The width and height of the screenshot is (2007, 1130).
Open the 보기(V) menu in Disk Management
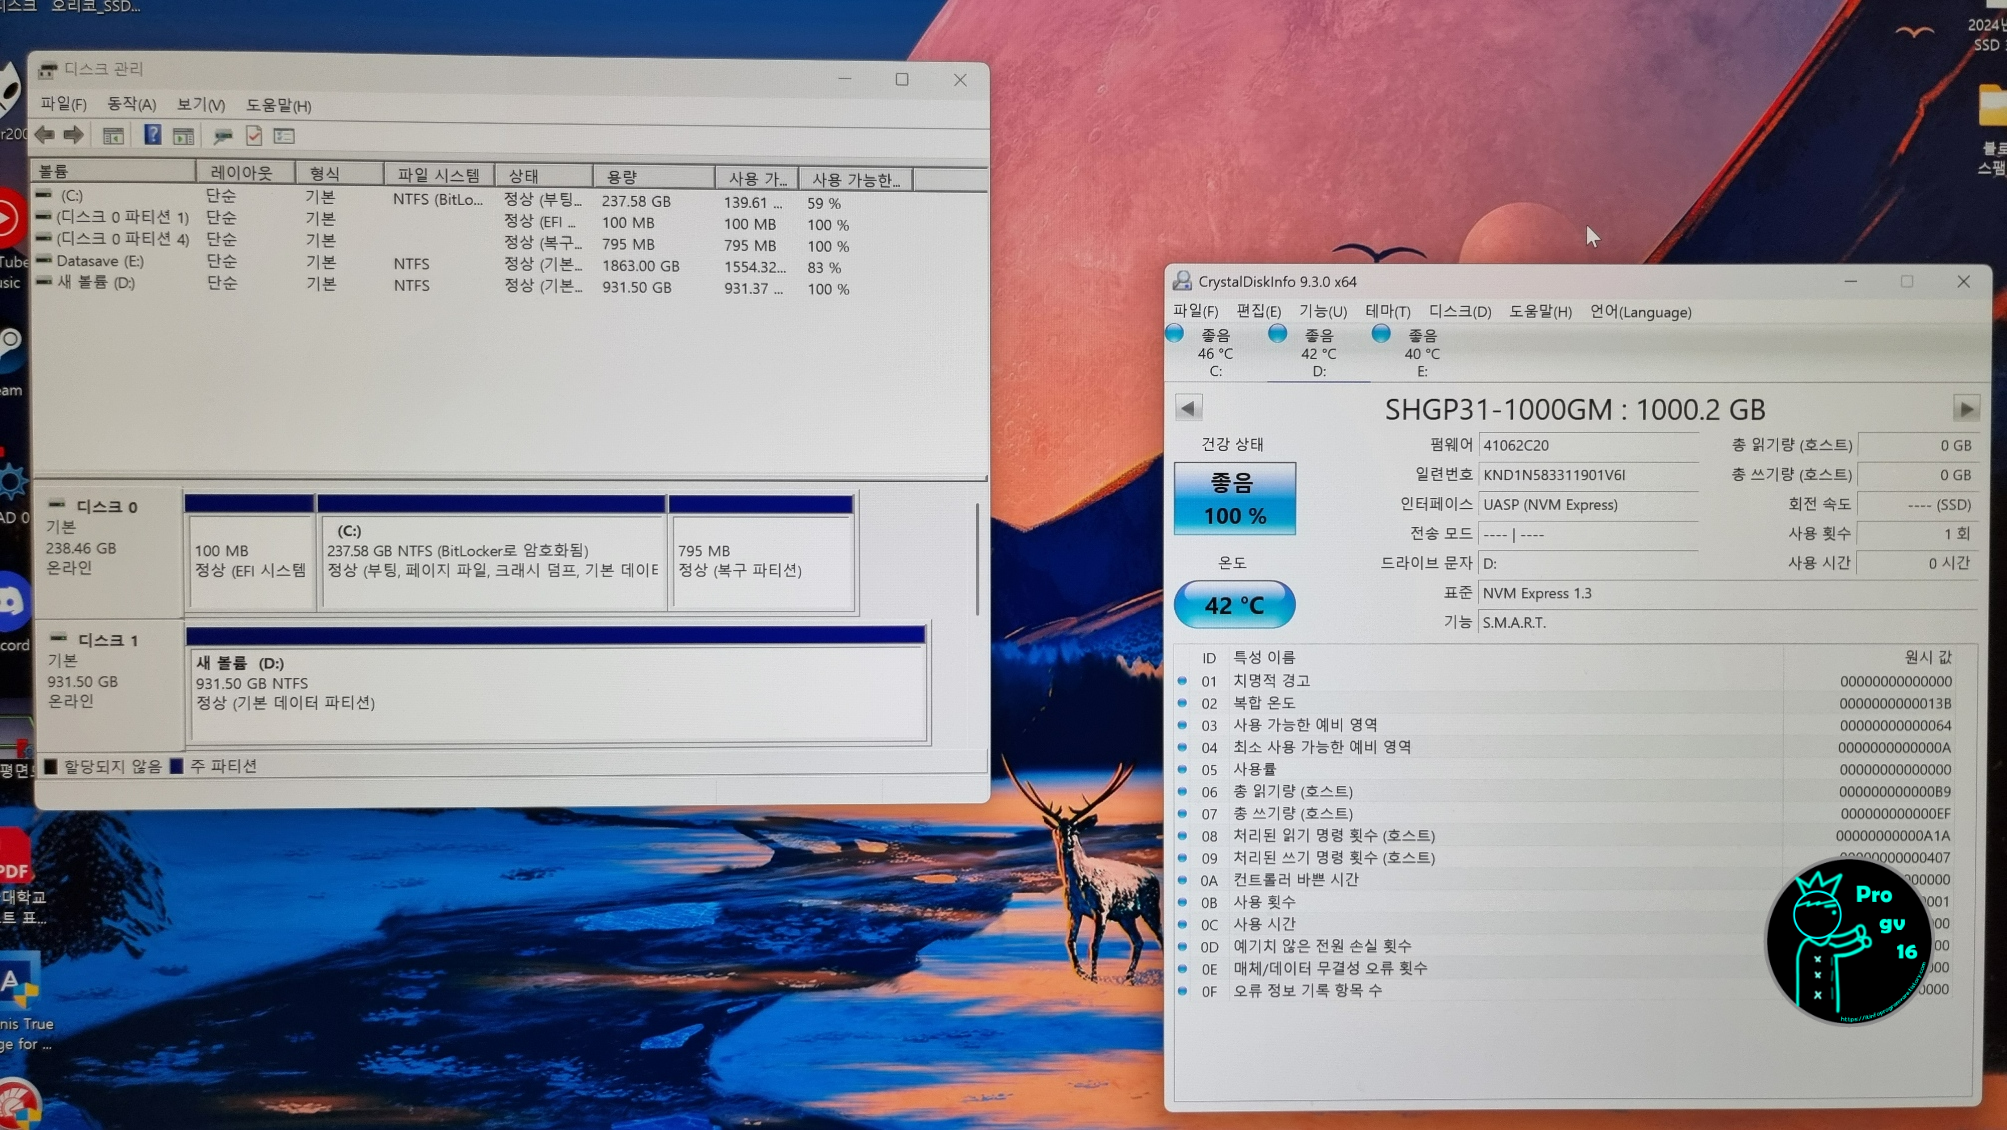tap(200, 104)
